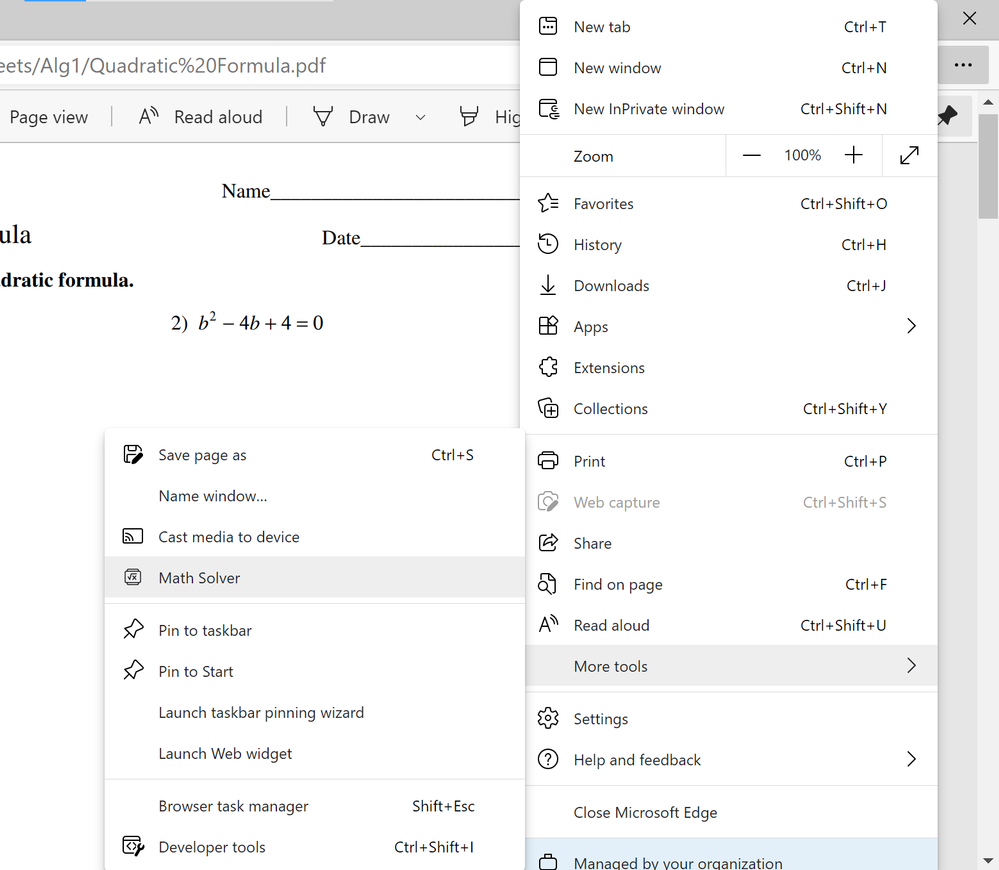The height and width of the screenshot is (870, 999).
Task: Click the Print printer icon
Action: click(x=548, y=461)
